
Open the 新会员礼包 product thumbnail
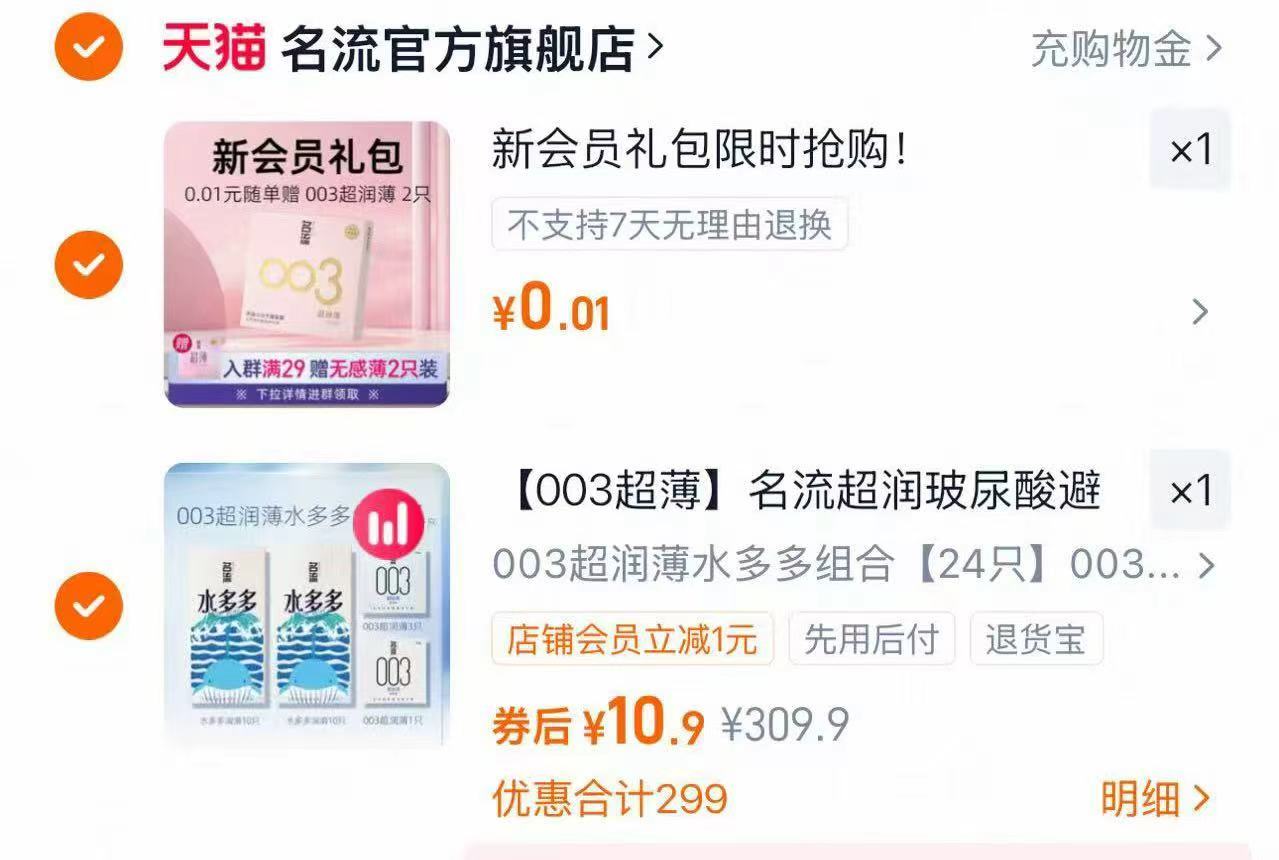tap(307, 264)
